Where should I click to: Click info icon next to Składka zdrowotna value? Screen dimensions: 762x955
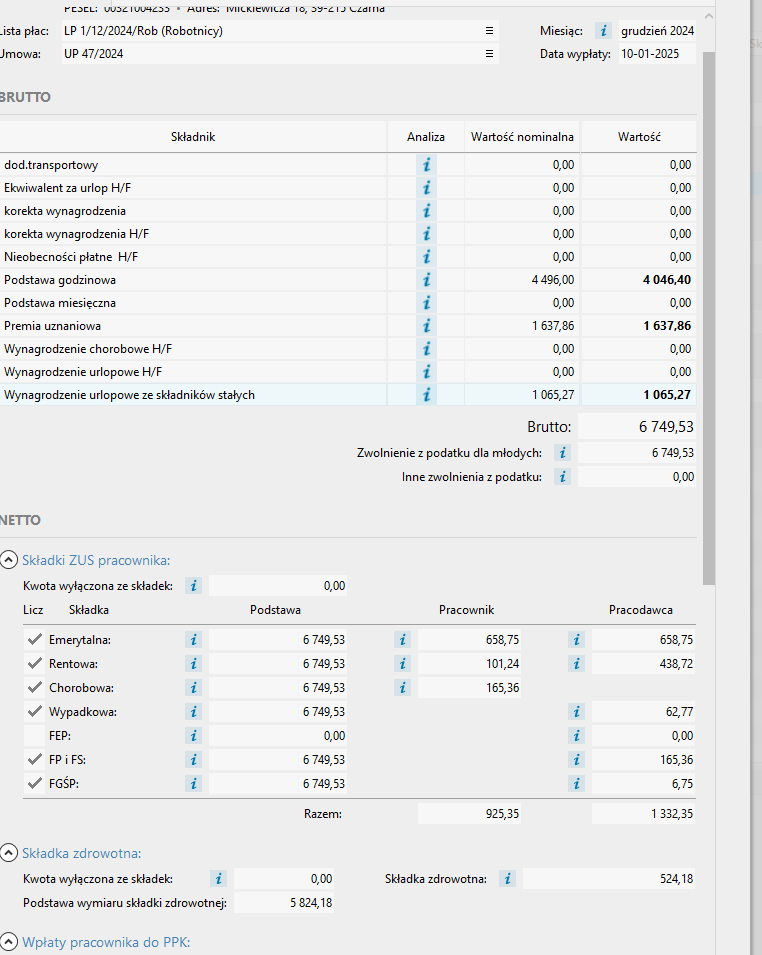(x=508, y=879)
